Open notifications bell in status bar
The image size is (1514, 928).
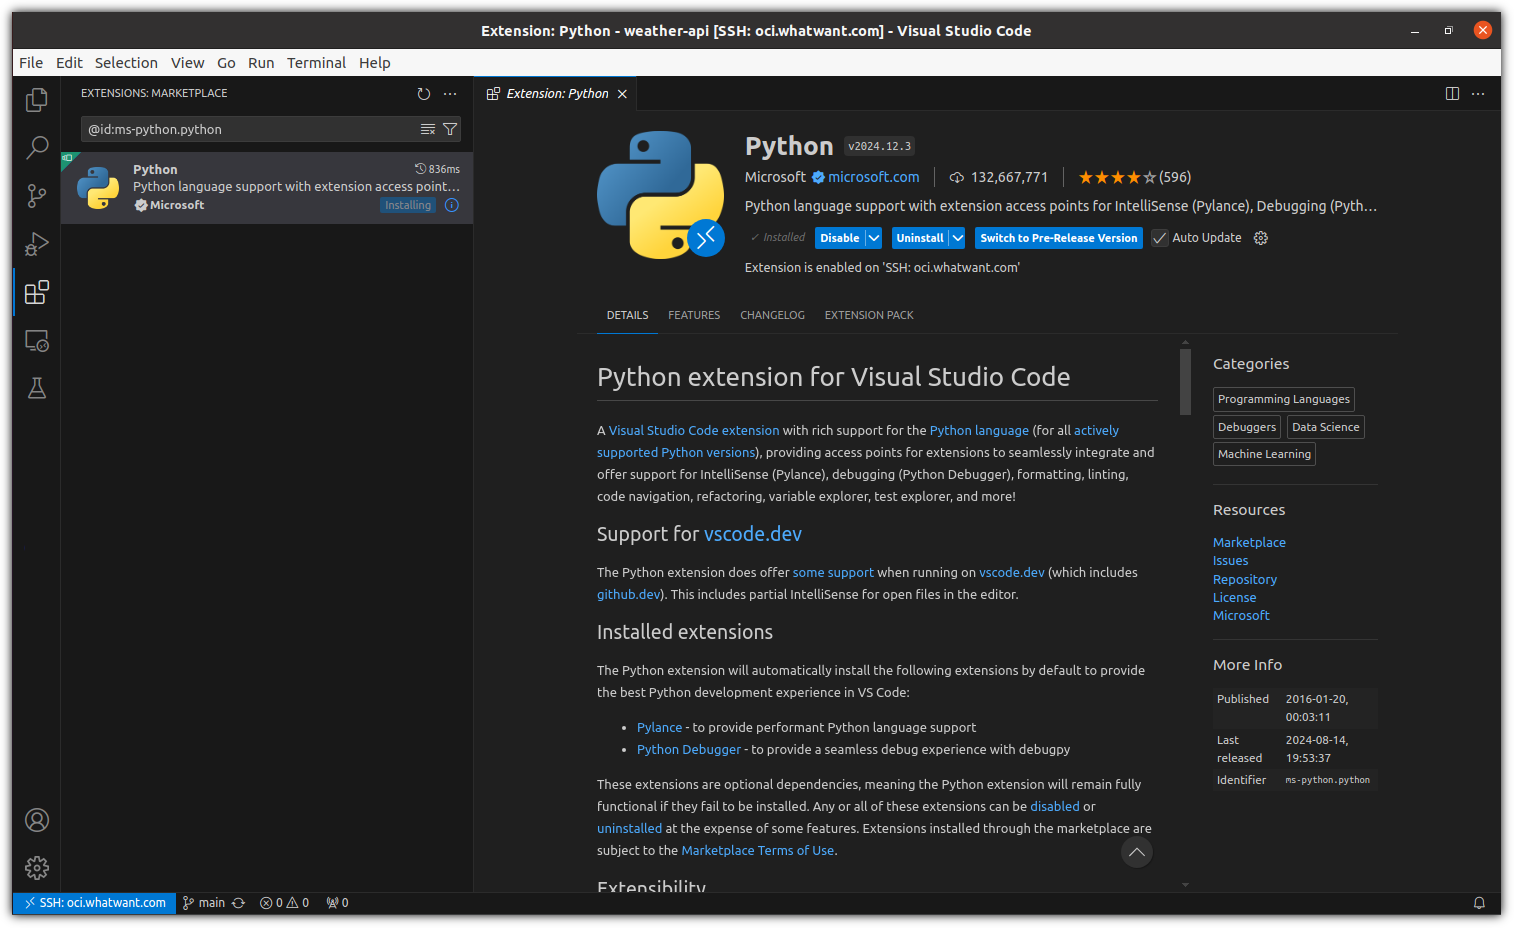(x=1479, y=903)
